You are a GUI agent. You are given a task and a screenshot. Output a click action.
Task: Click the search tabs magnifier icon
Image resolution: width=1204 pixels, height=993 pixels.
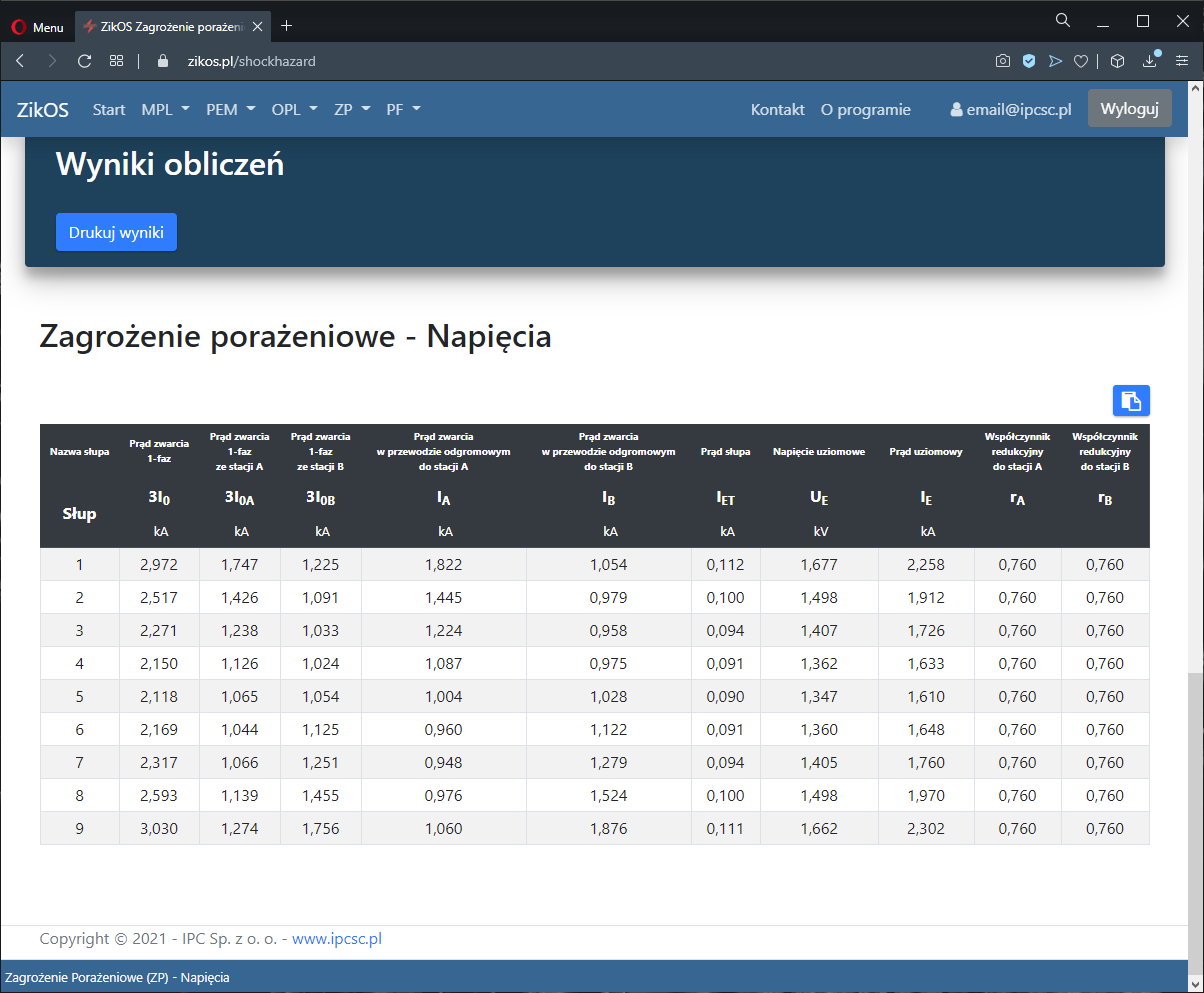pos(1063,20)
